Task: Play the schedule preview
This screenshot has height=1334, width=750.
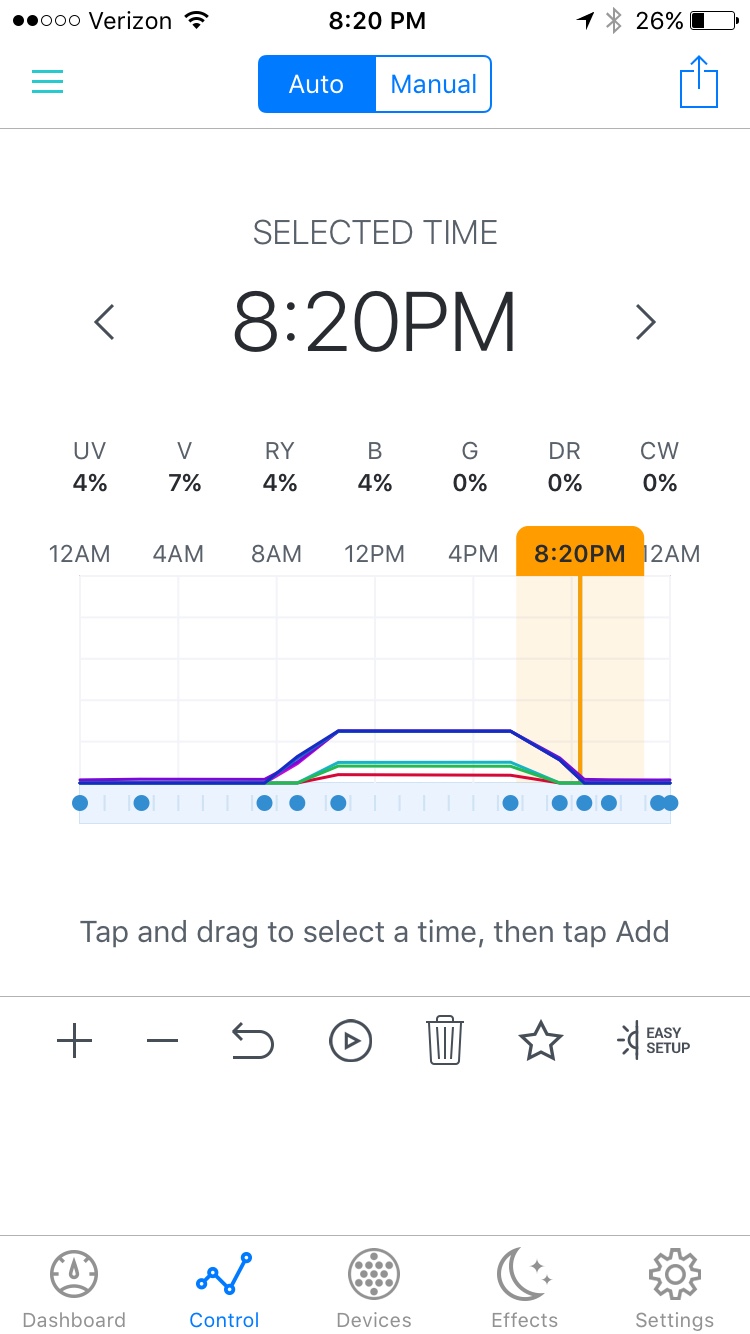Action: click(350, 1042)
